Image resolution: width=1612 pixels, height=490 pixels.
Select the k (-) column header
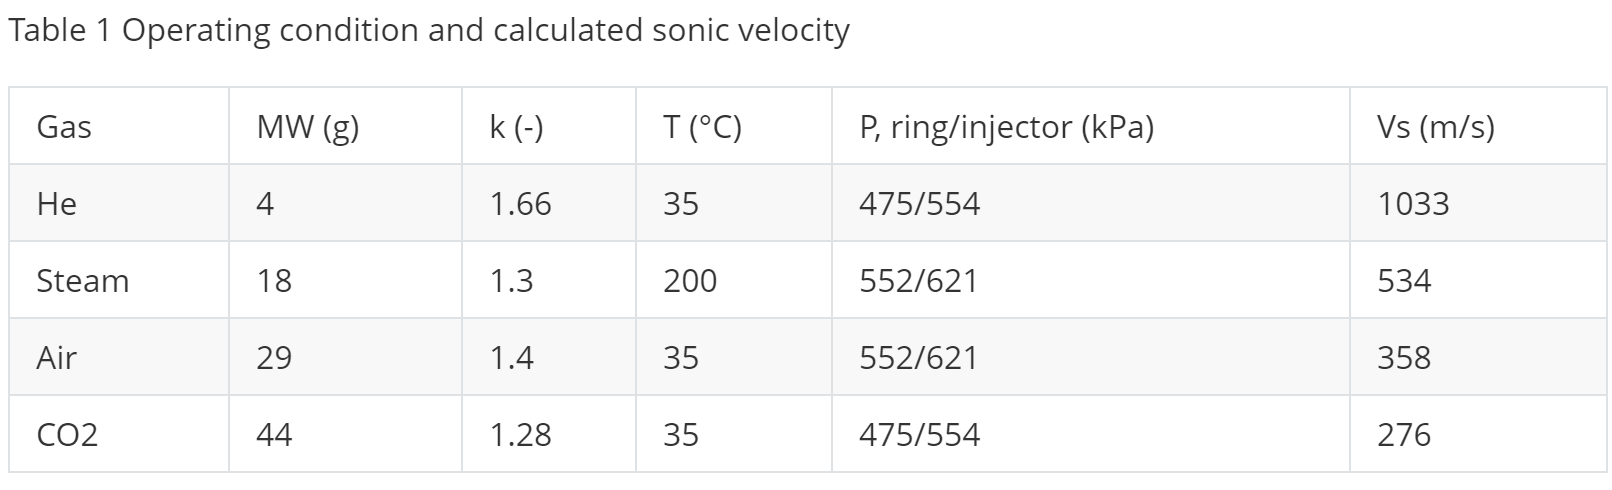516,127
